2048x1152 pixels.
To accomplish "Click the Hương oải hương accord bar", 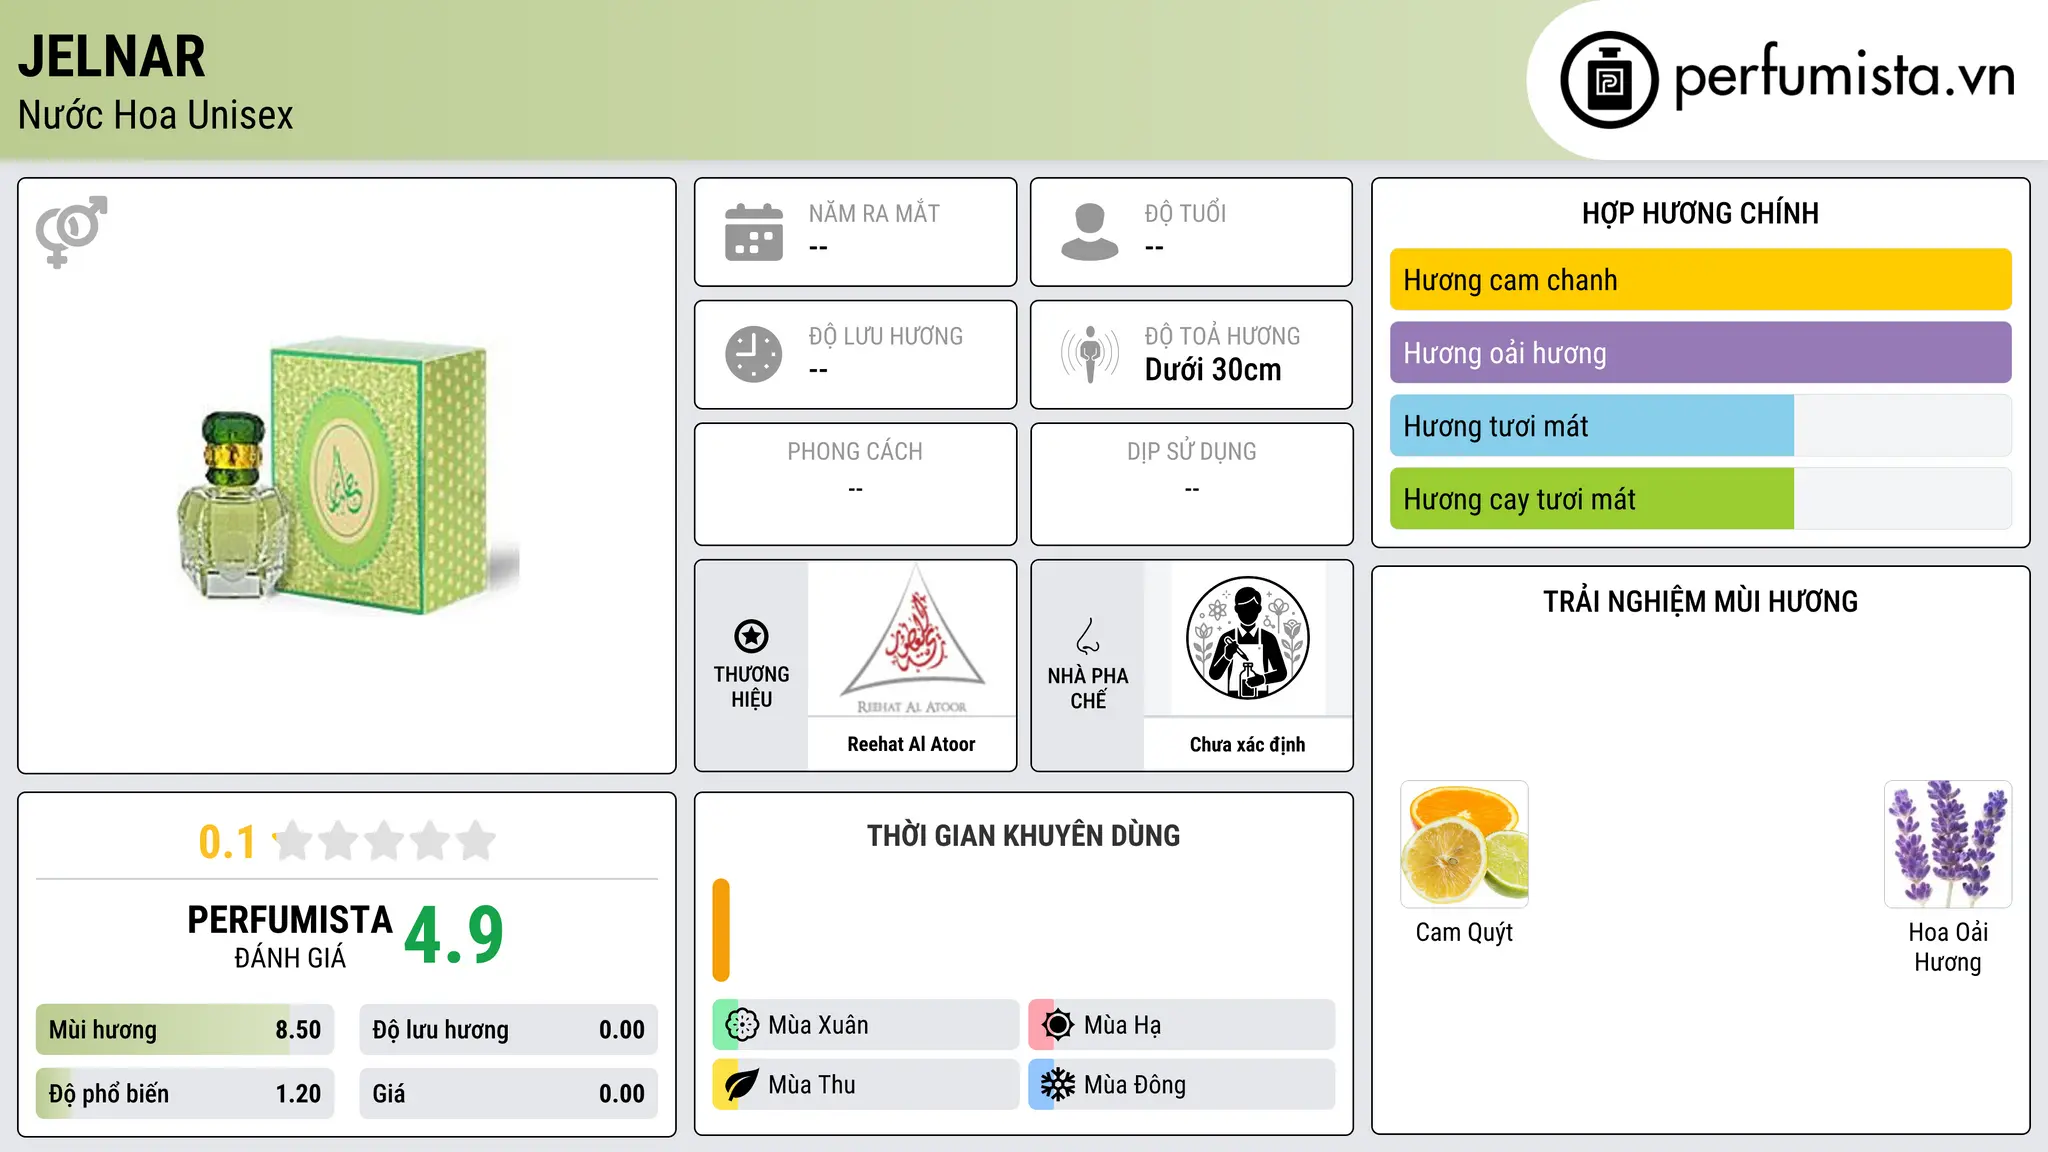I will pos(1700,353).
